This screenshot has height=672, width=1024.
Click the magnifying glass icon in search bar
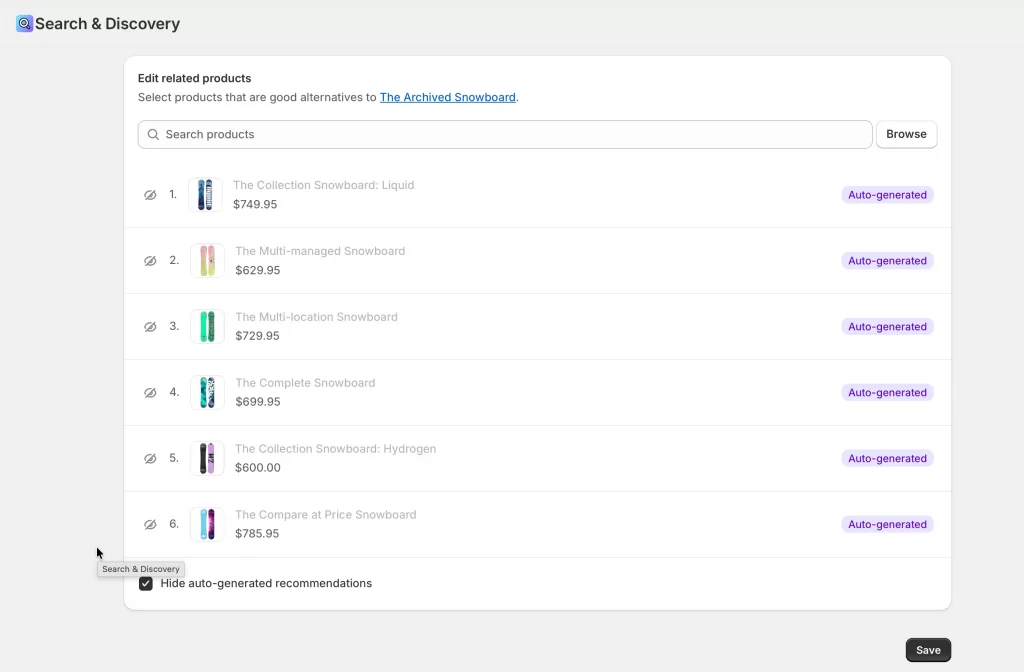tap(153, 134)
